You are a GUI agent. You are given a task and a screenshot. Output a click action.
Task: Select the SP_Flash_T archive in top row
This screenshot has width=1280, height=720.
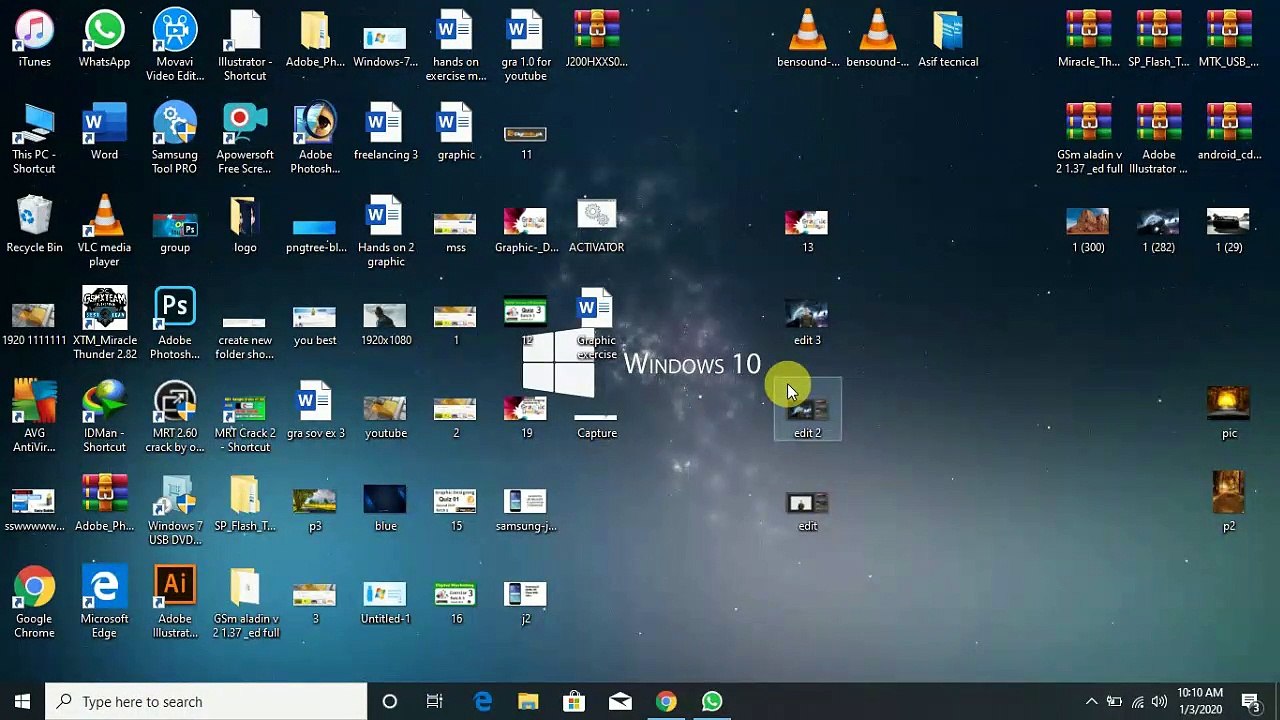(1159, 39)
